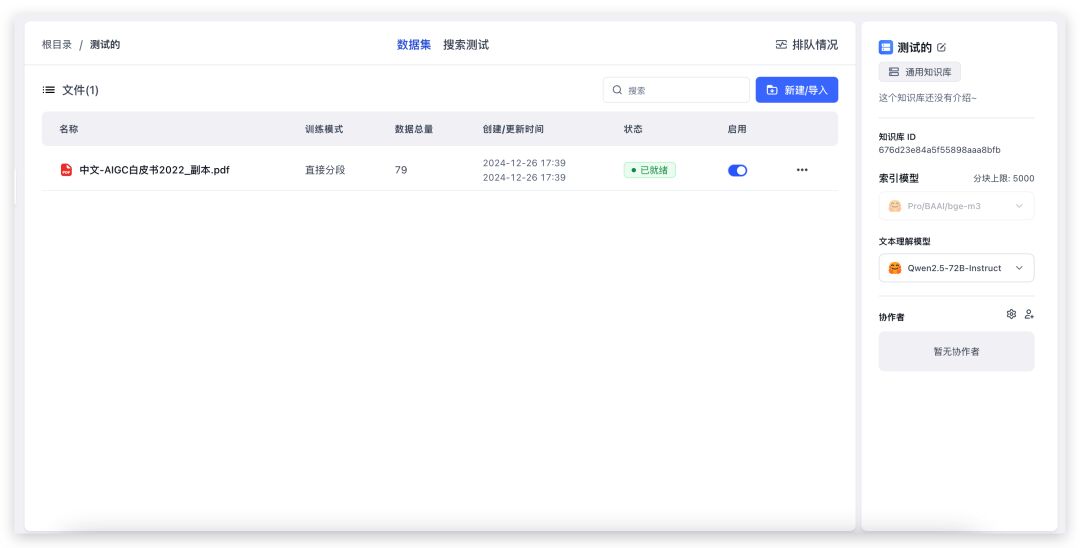Image resolution: width=1080 pixels, height=548 pixels.
Task: Click the edit pencil icon beside 测试的
Action: [941, 47]
